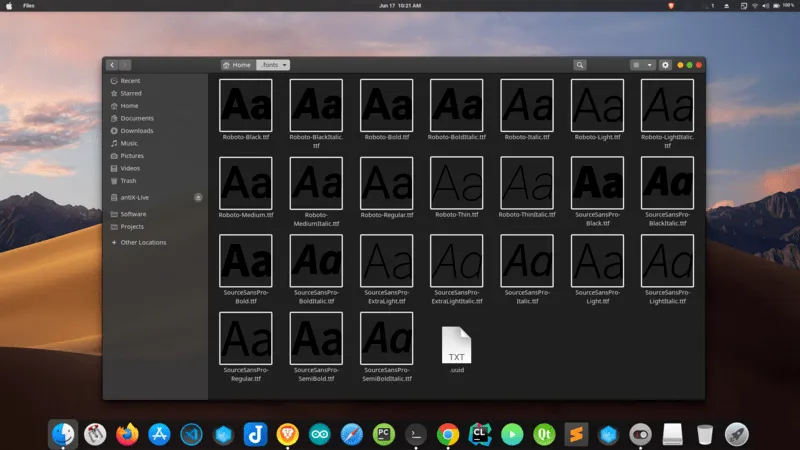
Task: Go back using the back arrow
Action: point(112,65)
